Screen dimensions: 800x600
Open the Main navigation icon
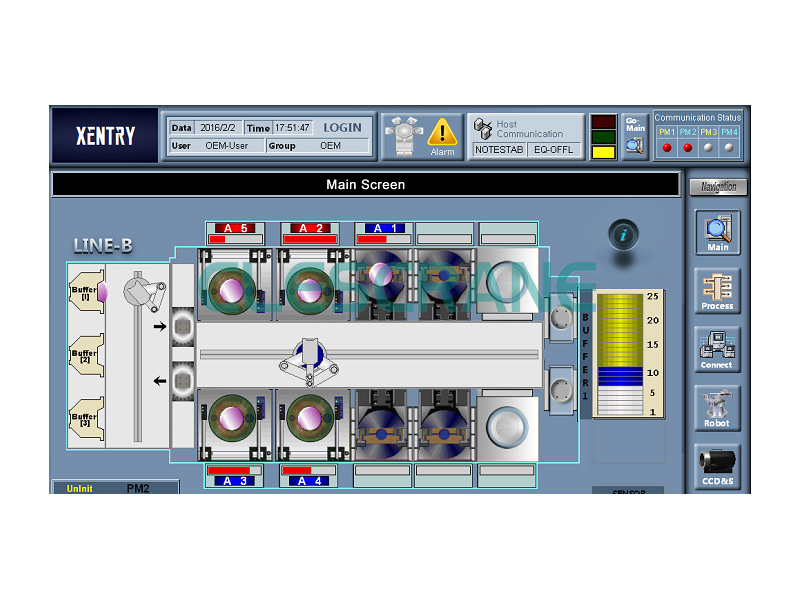tap(717, 232)
